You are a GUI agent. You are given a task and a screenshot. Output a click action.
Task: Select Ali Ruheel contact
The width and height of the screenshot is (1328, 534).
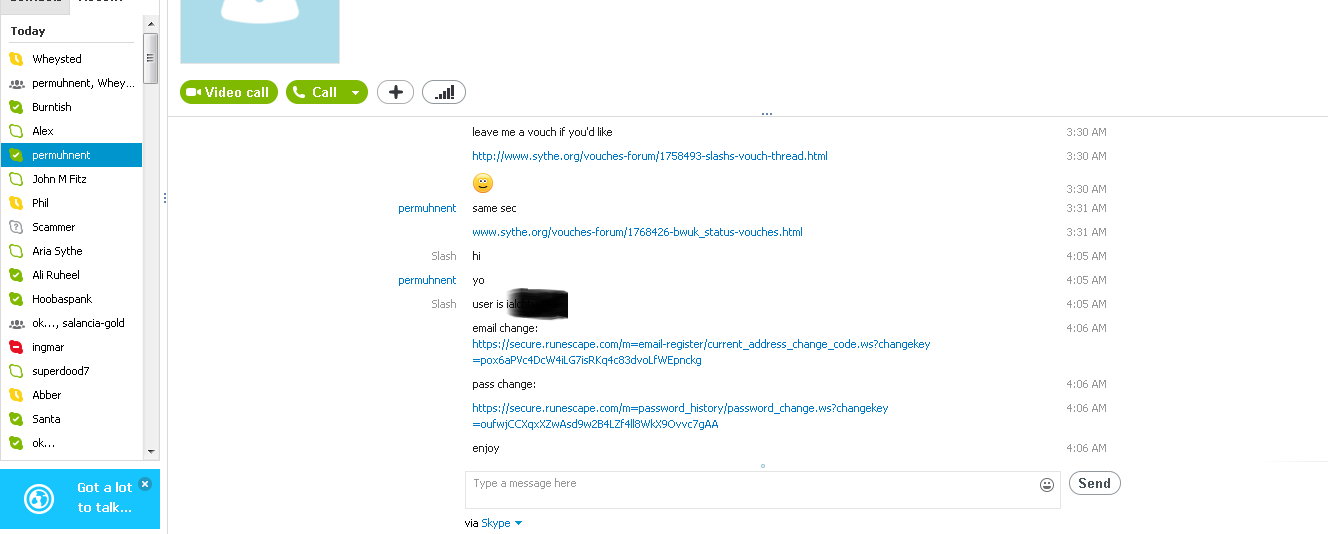(x=71, y=275)
